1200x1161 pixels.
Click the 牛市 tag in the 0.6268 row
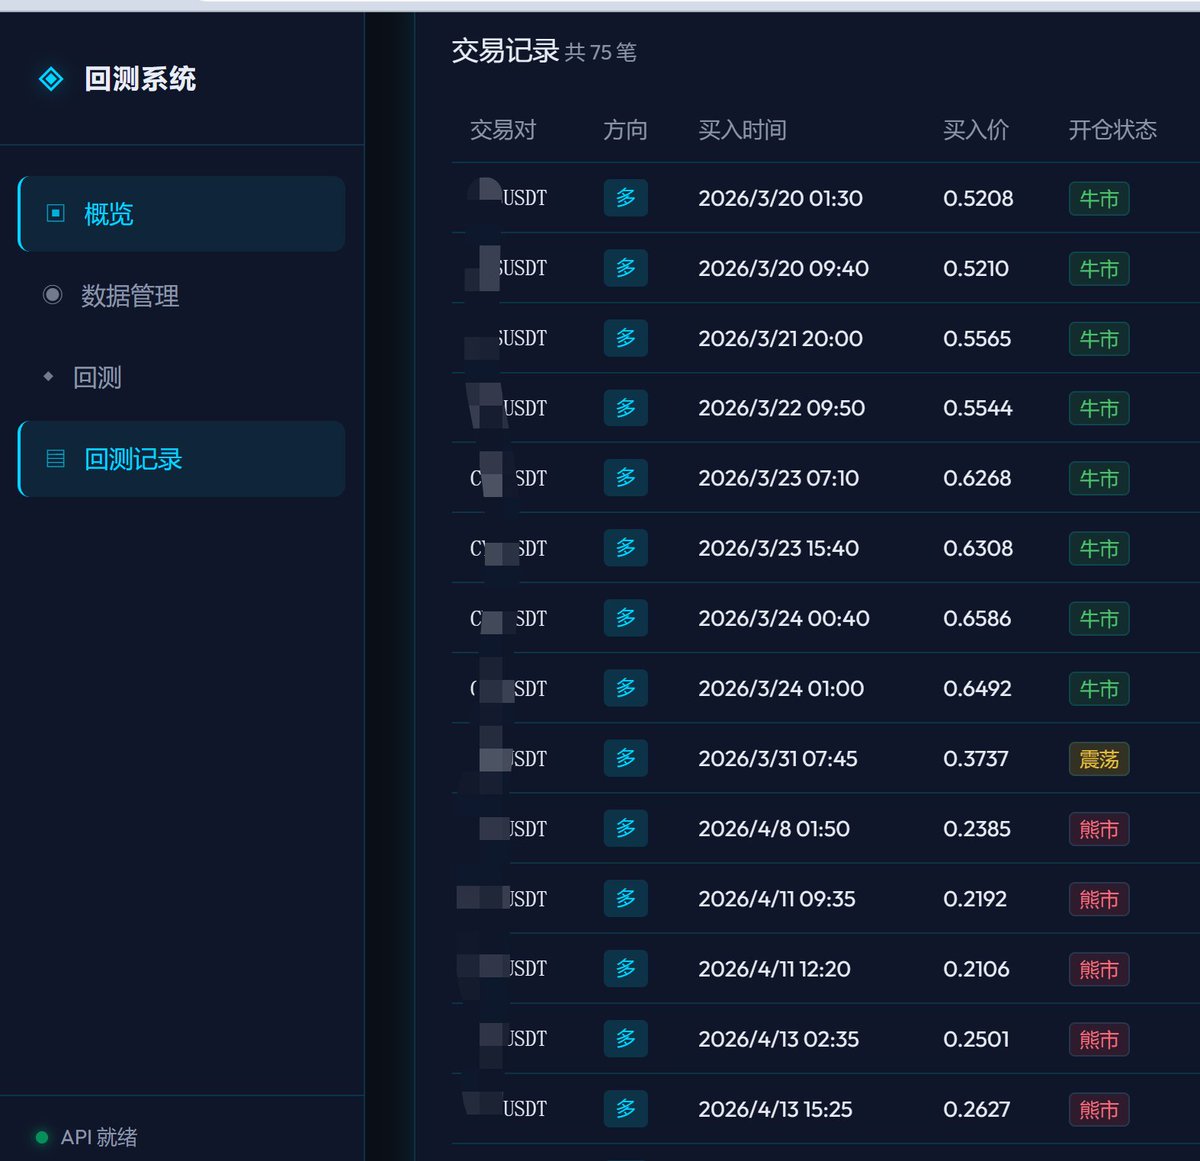coord(1099,479)
